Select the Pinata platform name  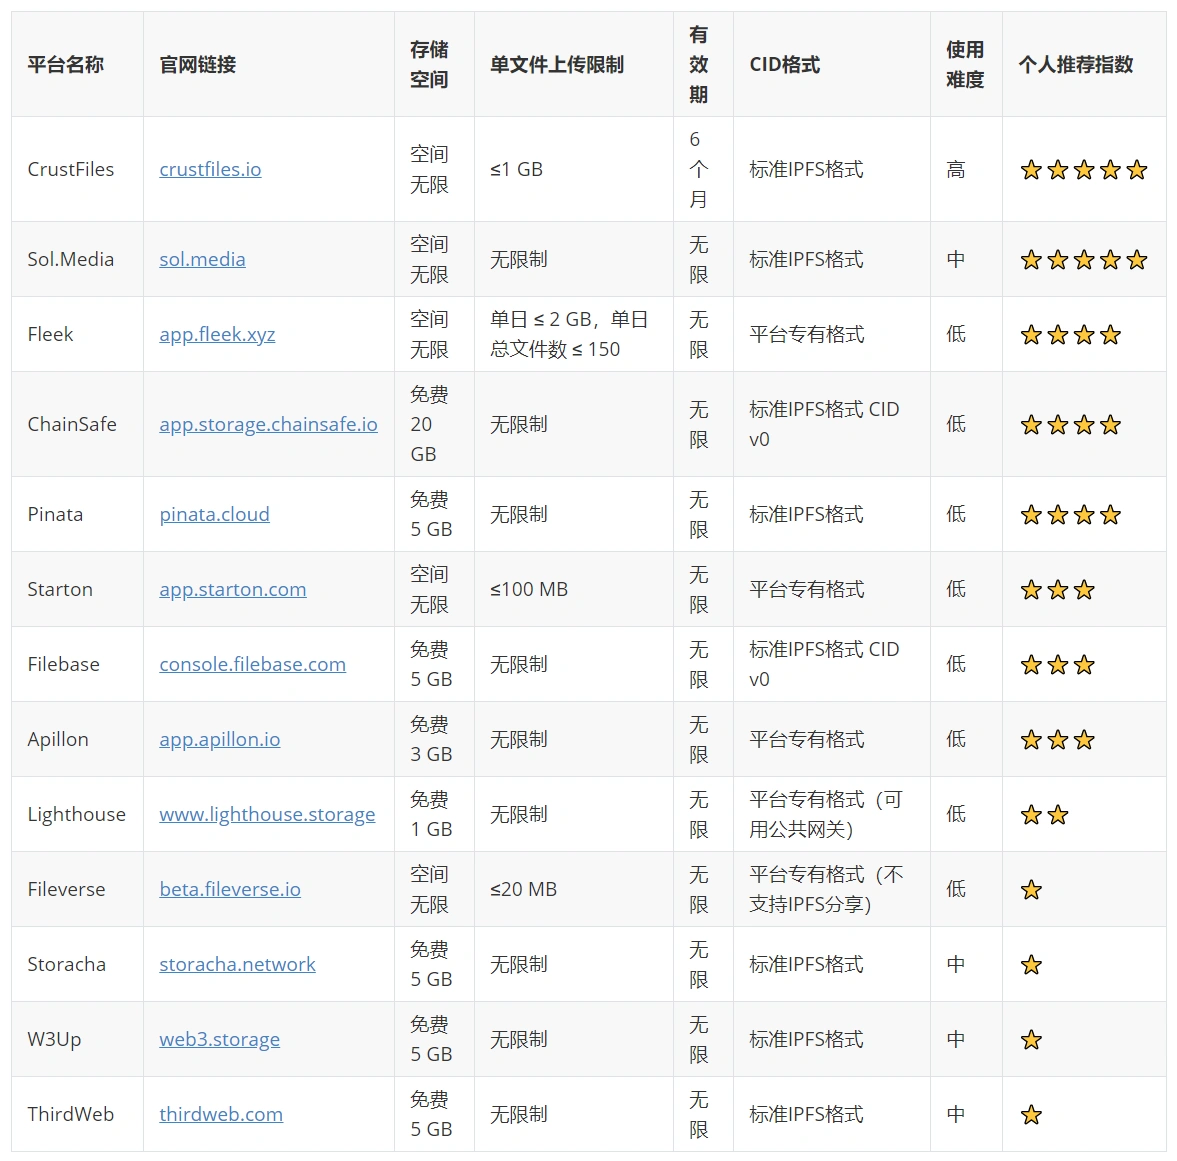coord(55,515)
